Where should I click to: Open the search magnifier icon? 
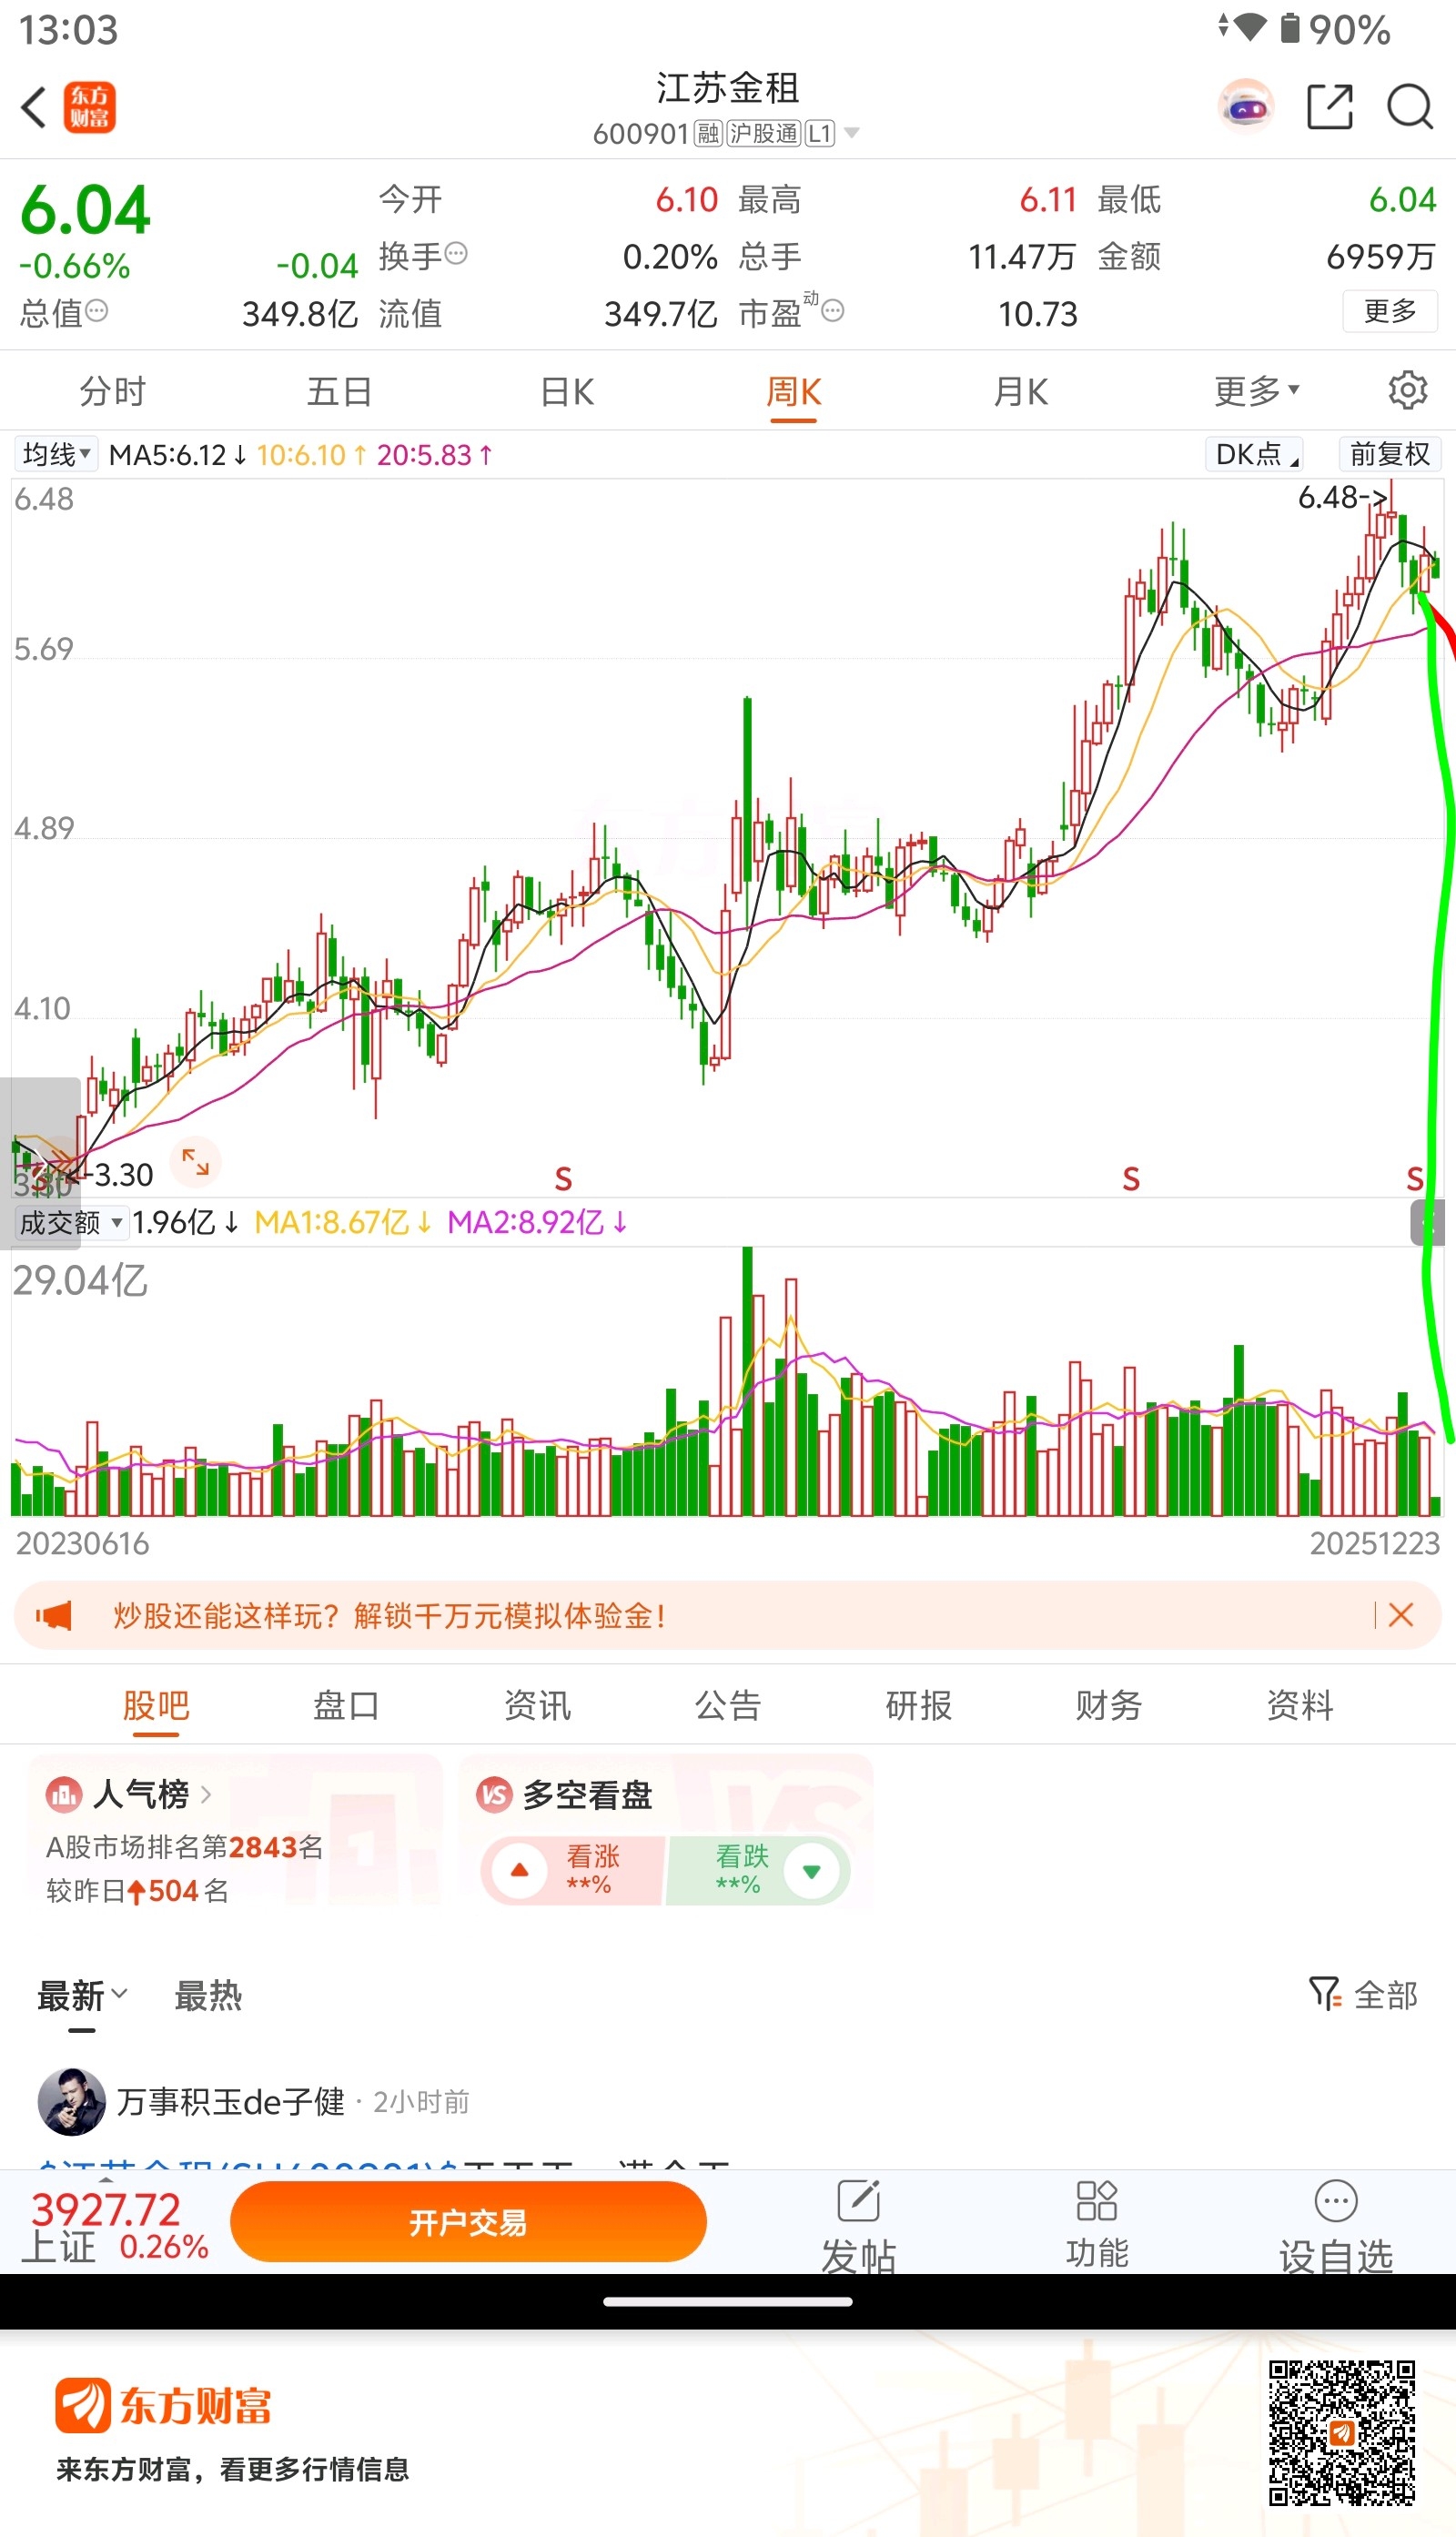click(1409, 107)
